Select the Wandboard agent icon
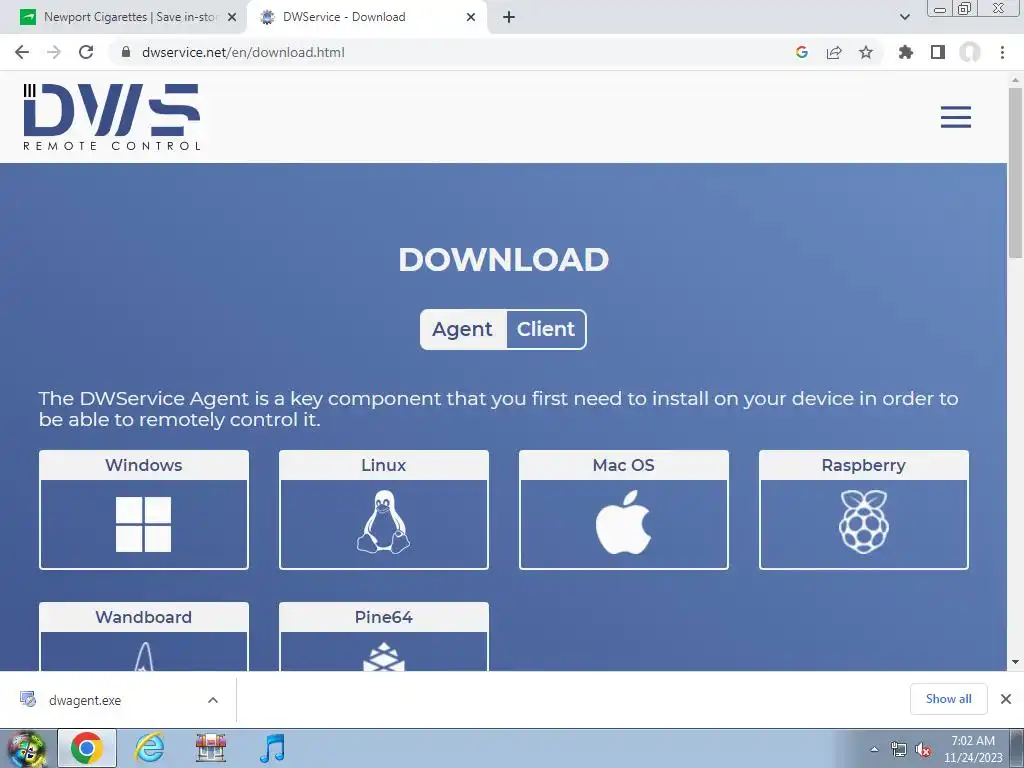This screenshot has width=1024, height=768. click(x=144, y=656)
